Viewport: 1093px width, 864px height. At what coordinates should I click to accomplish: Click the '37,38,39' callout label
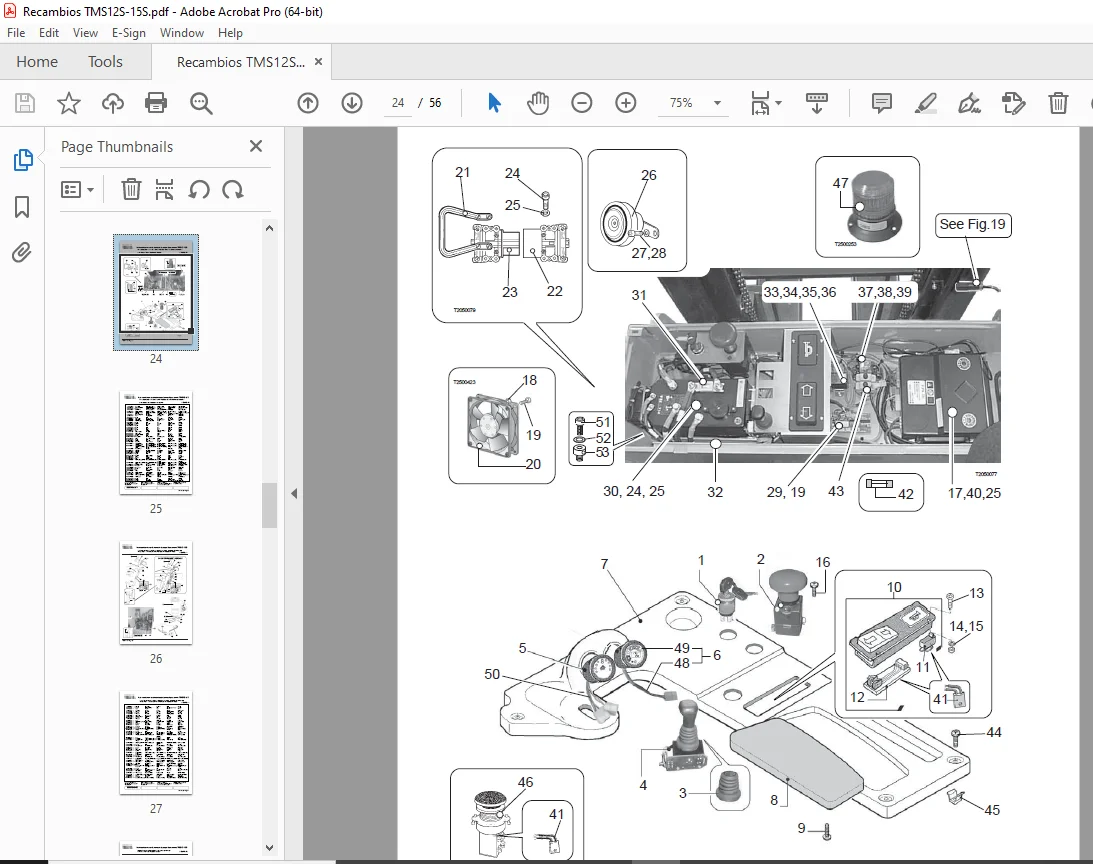click(x=885, y=292)
